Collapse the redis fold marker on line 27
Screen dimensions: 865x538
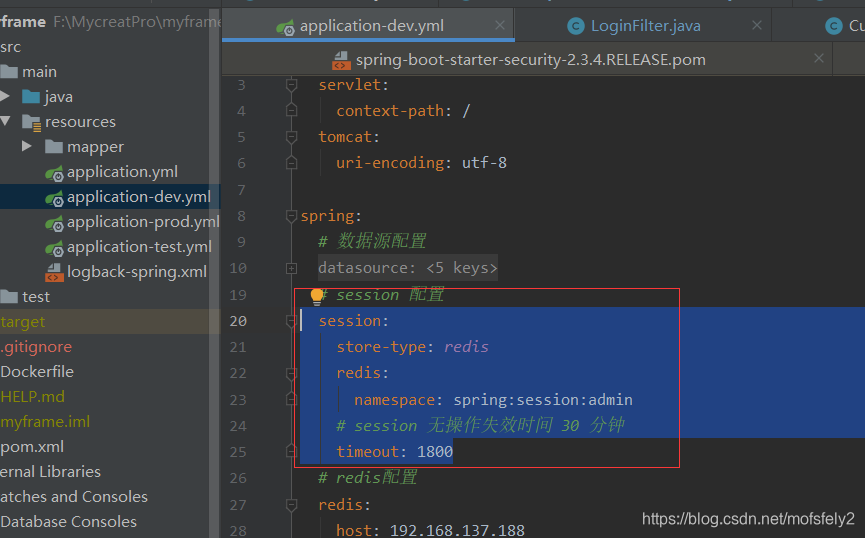[x=291, y=505]
